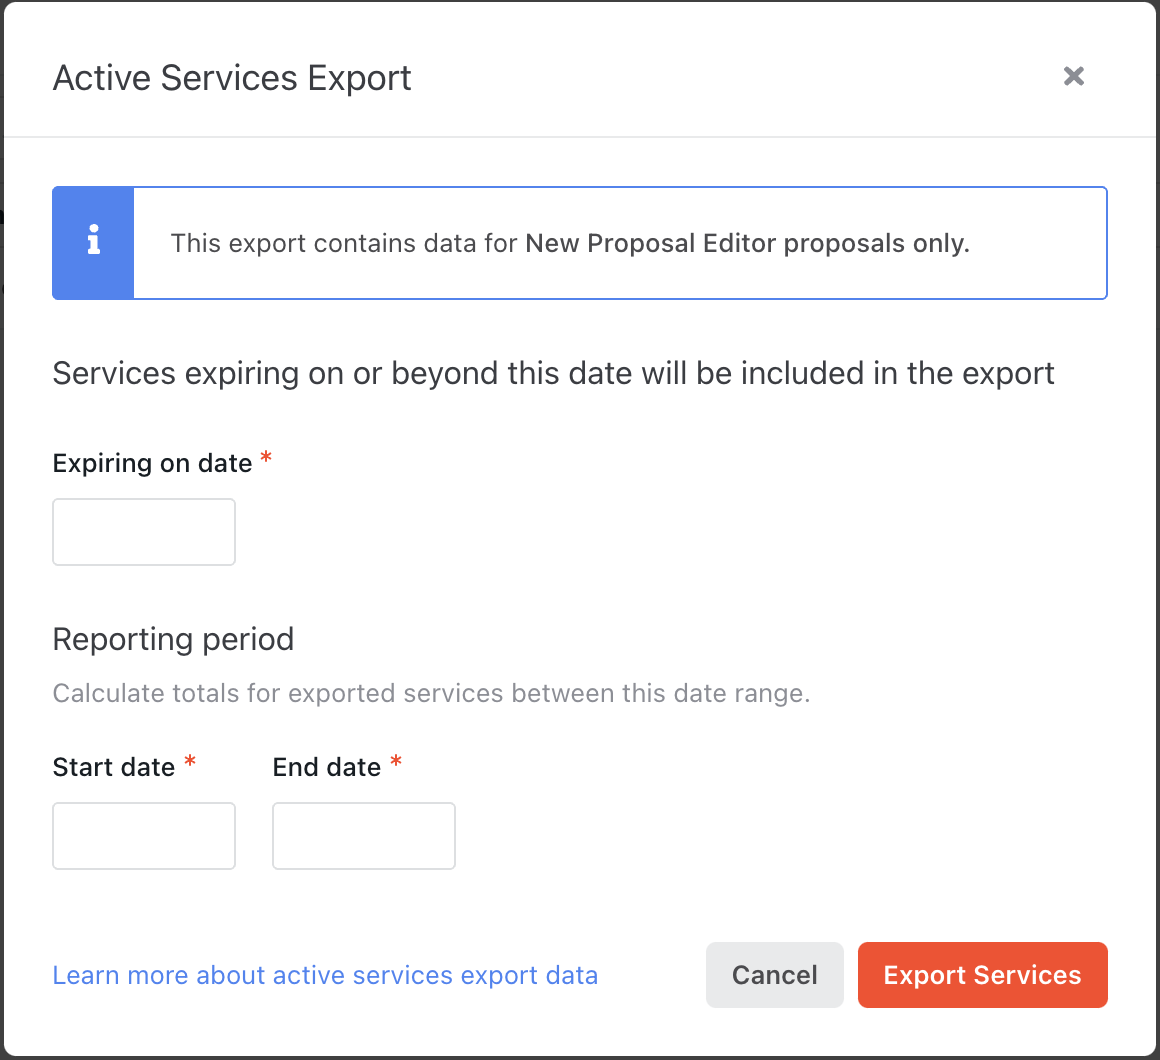
Task: Select the End date input box
Action: click(363, 836)
